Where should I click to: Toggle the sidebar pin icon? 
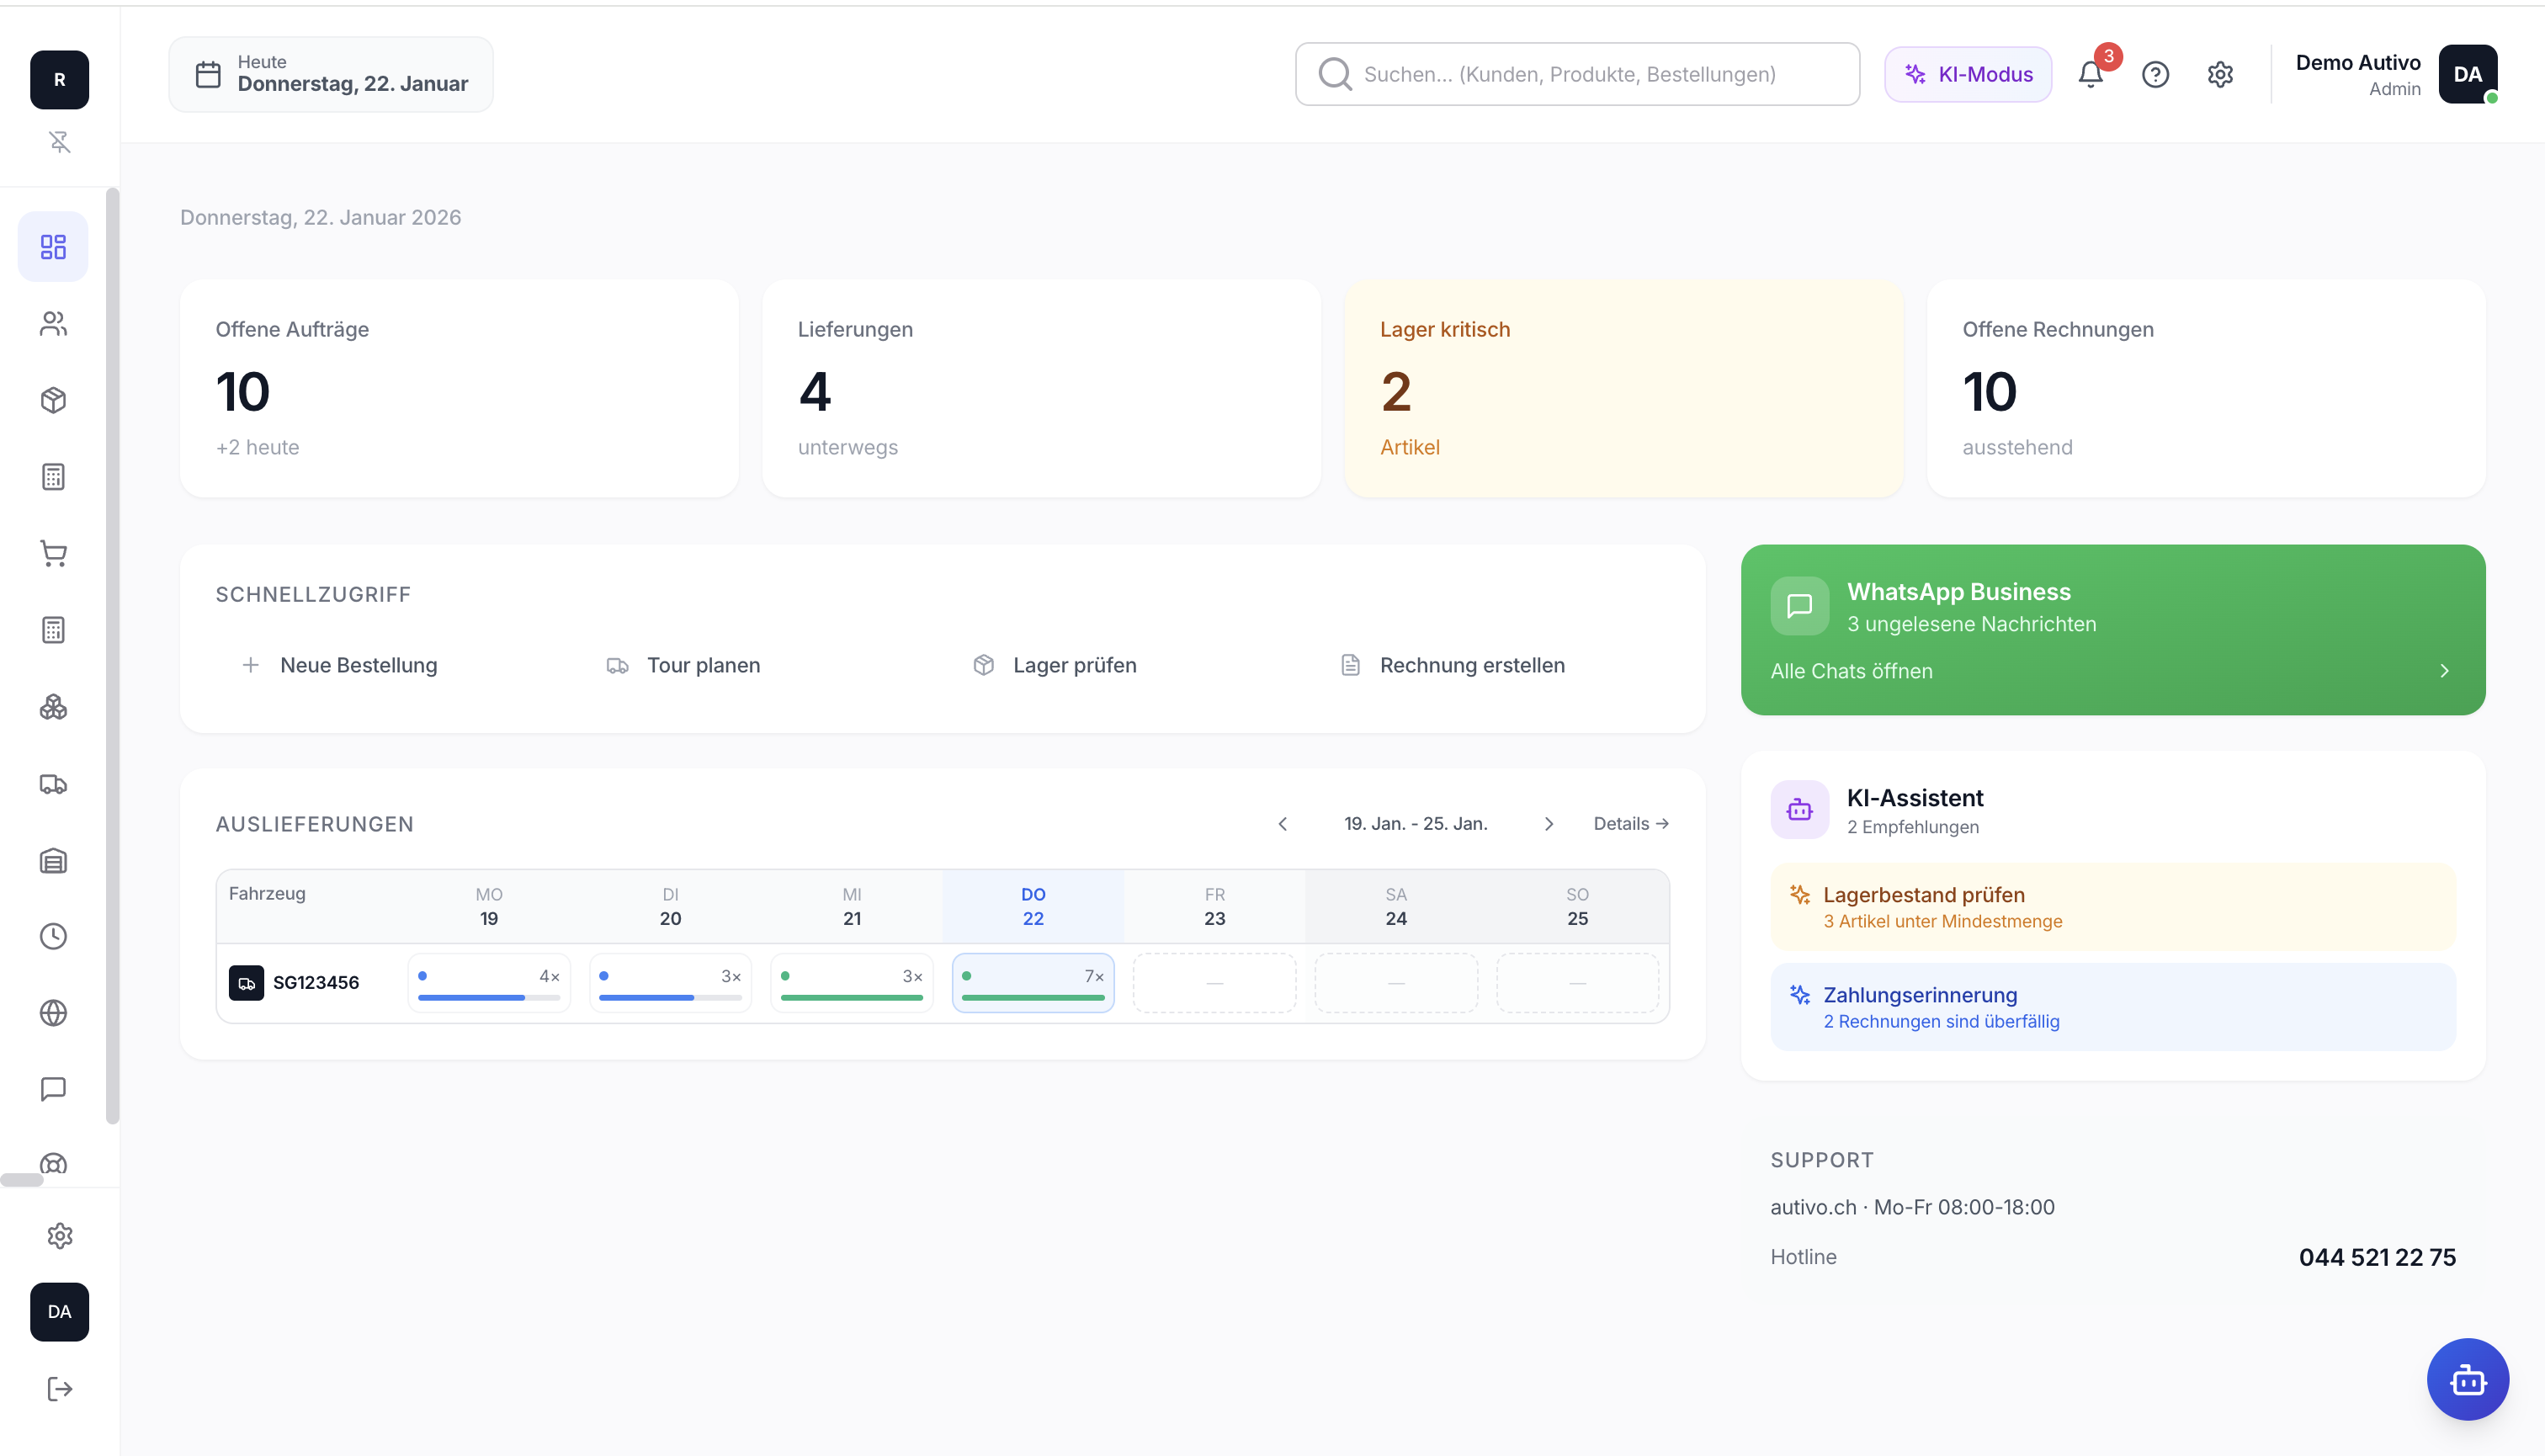click(x=59, y=142)
